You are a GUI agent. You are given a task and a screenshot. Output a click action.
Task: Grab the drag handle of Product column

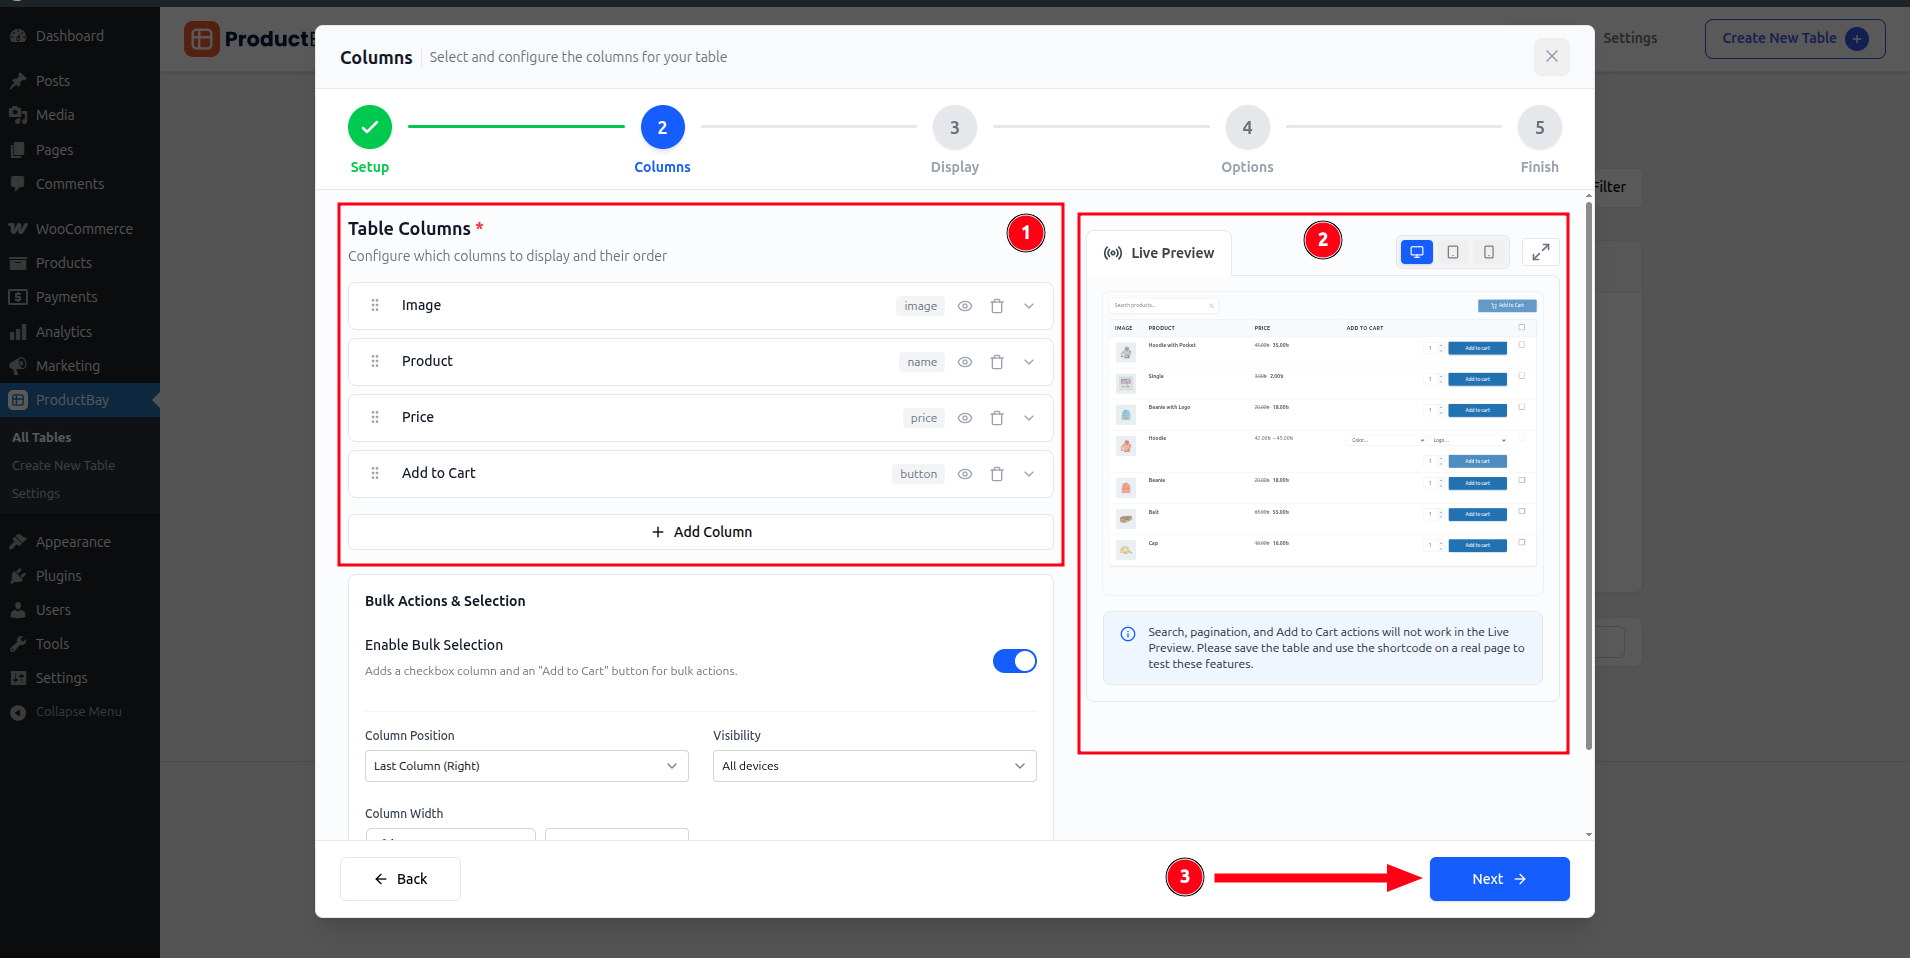click(x=375, y=362)
